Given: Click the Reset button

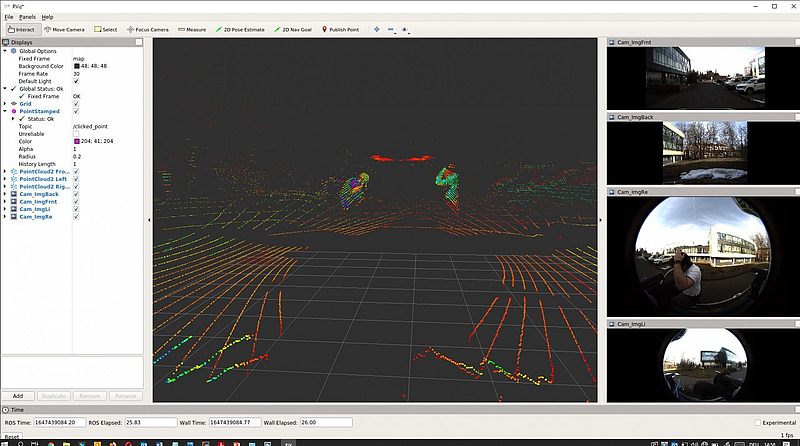Looking at the screenshot, I should [x=12, y=437].
